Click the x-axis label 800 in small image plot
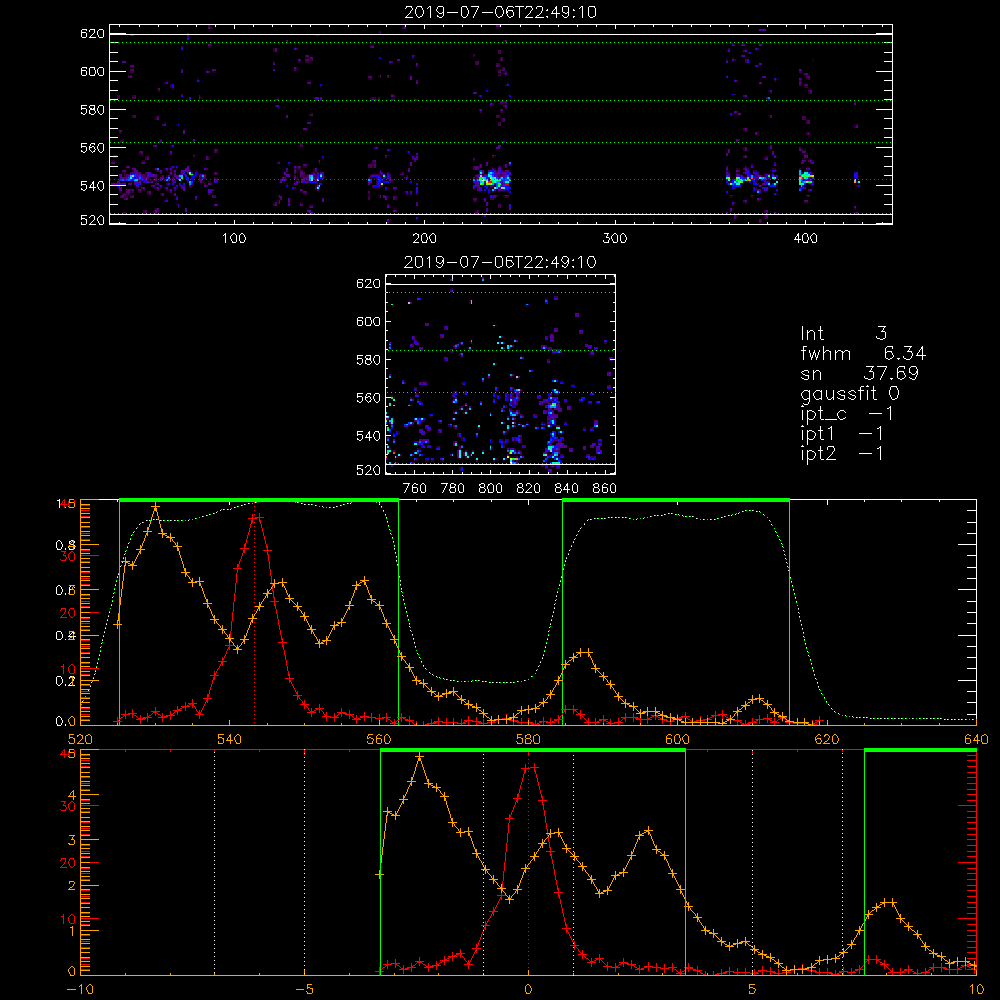 click(490, 489)
